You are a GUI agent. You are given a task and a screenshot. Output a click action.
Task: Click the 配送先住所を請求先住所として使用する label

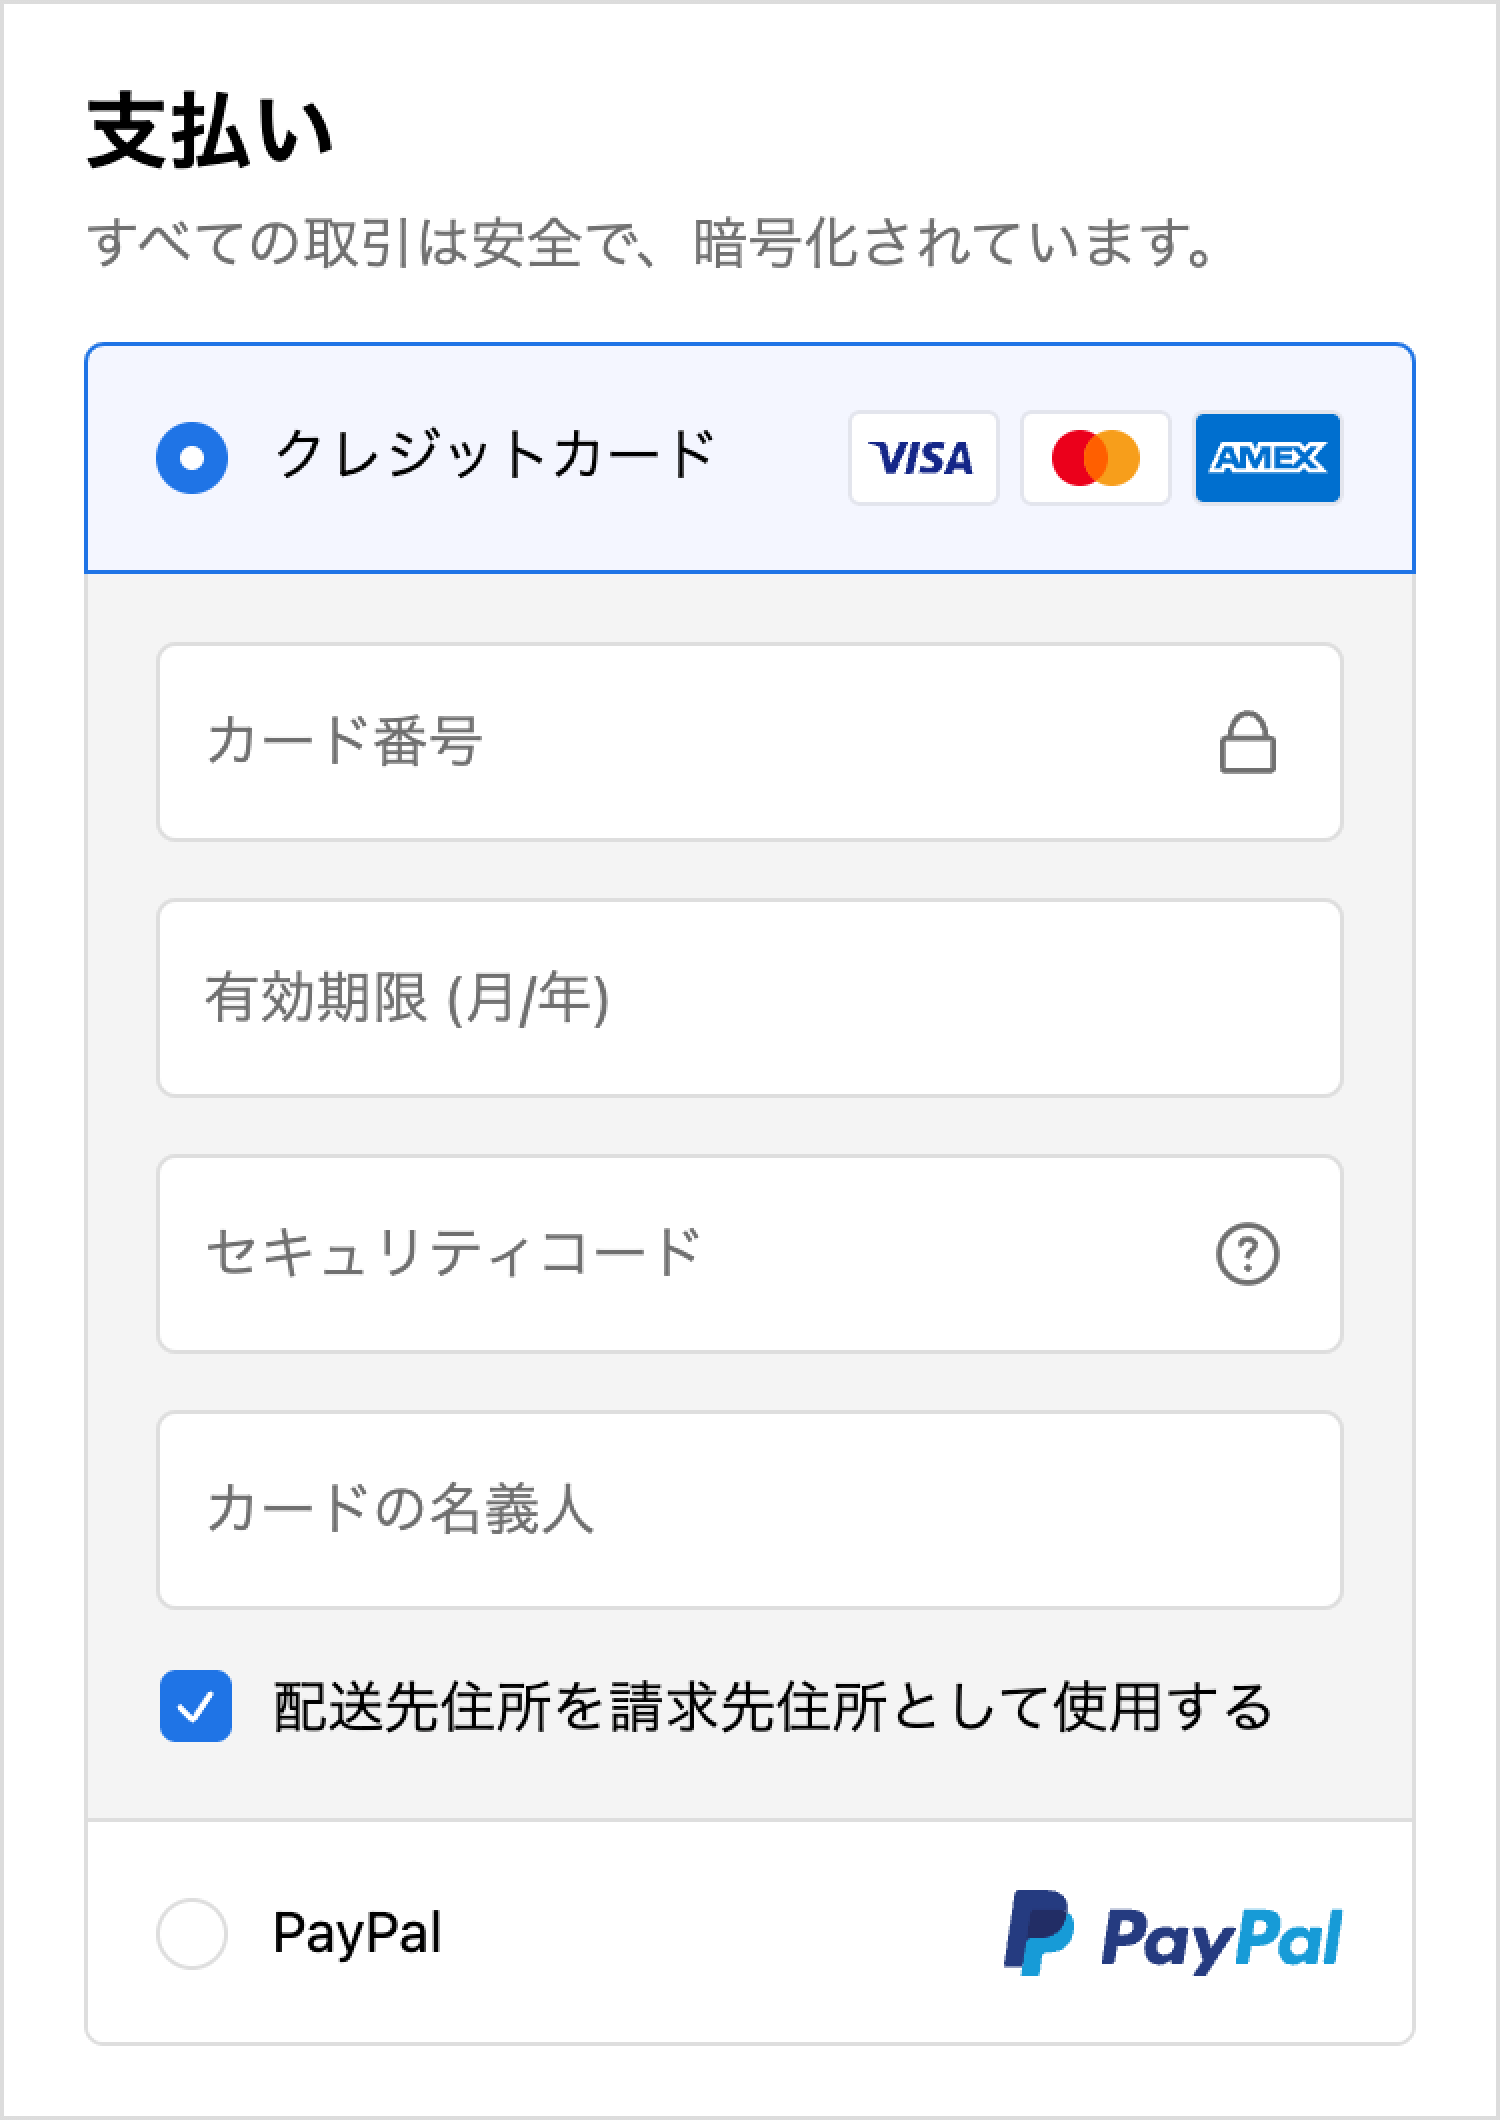(772, 1707)
